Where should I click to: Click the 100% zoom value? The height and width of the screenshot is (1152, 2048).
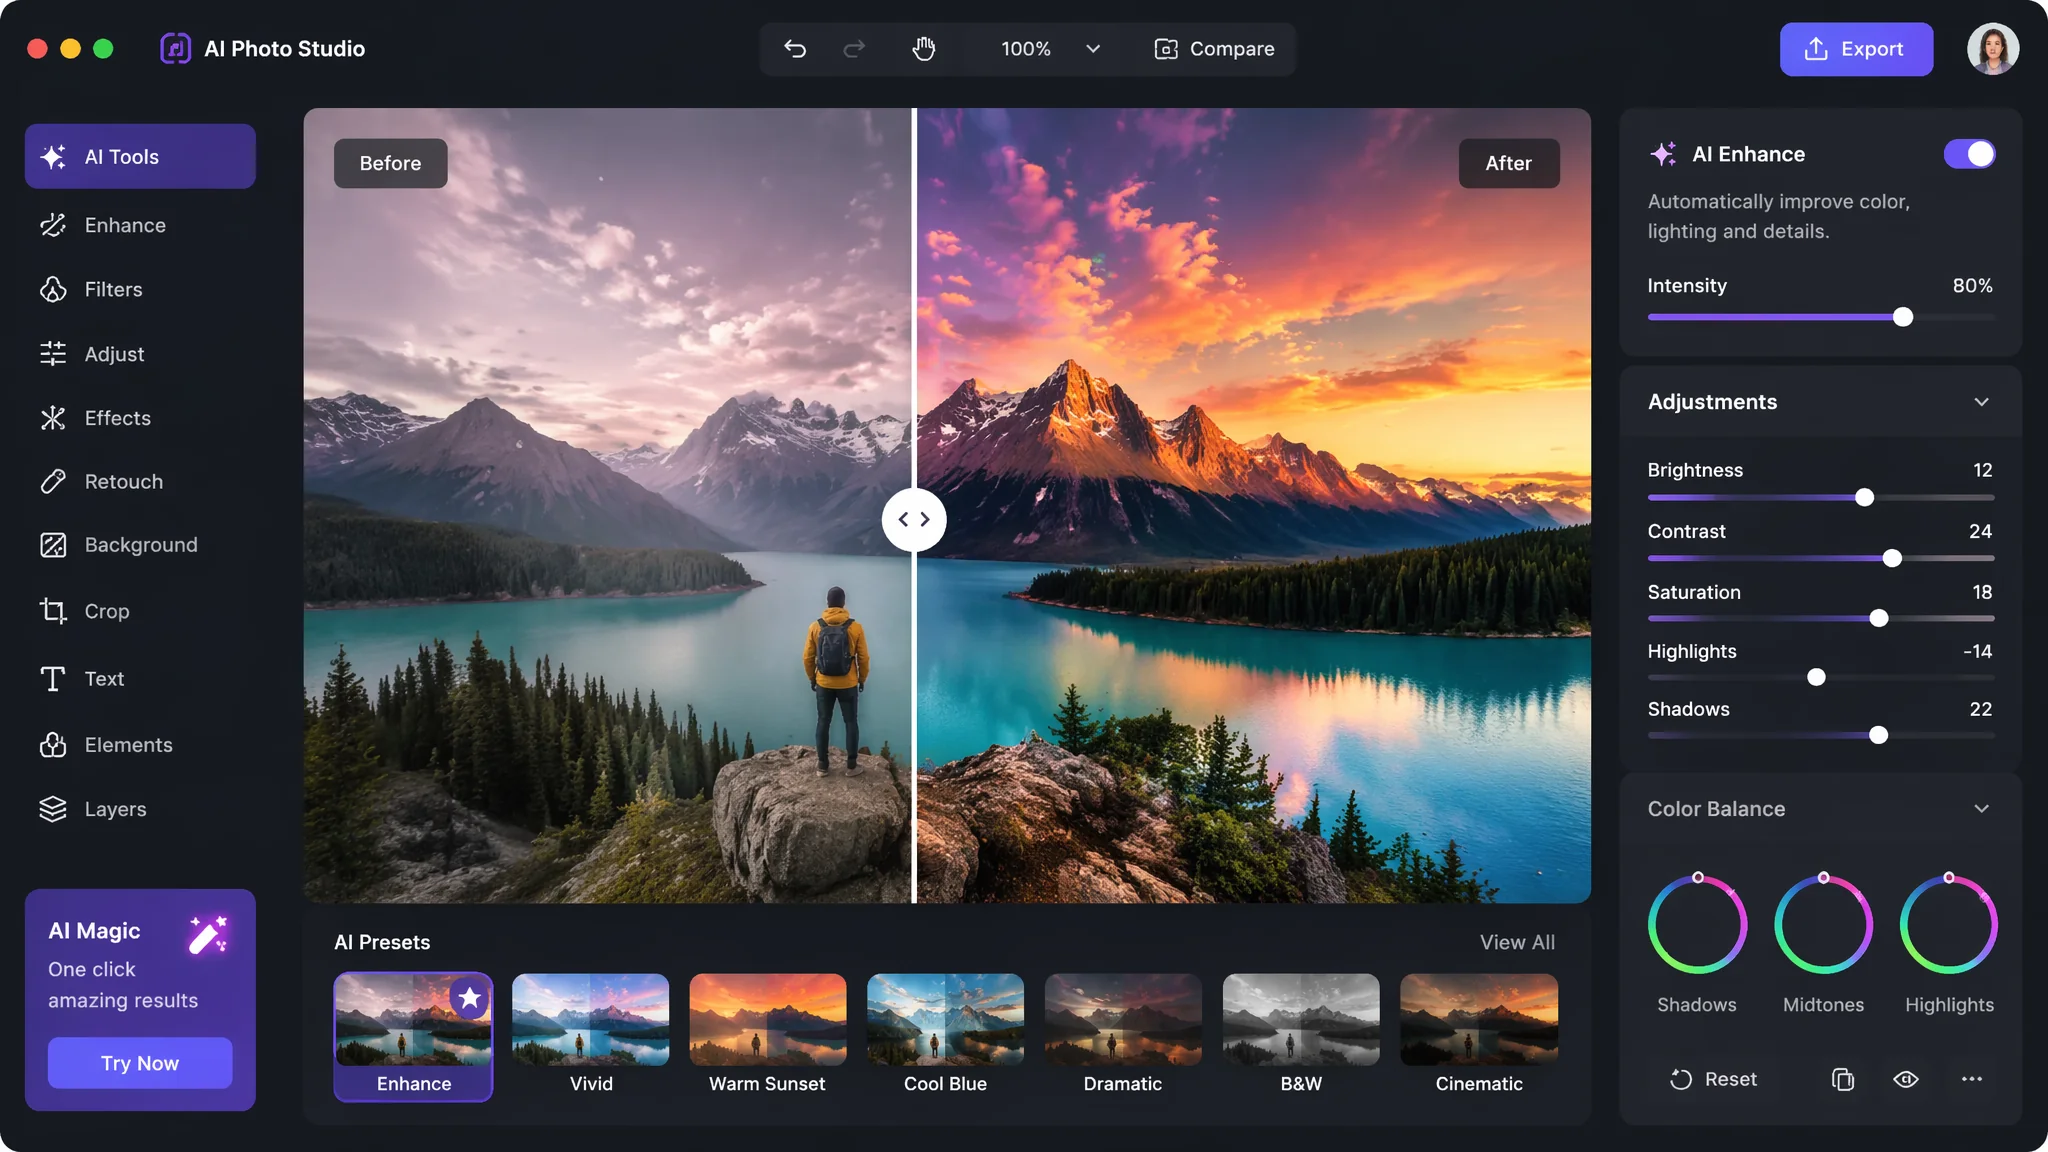pos(1026,49)
